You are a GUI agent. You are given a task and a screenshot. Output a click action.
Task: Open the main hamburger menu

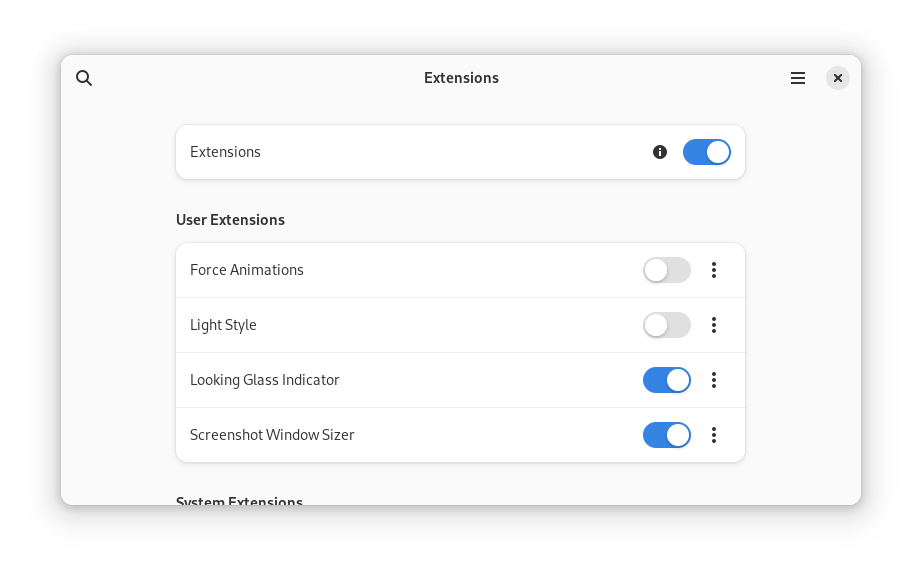[798, 78]
